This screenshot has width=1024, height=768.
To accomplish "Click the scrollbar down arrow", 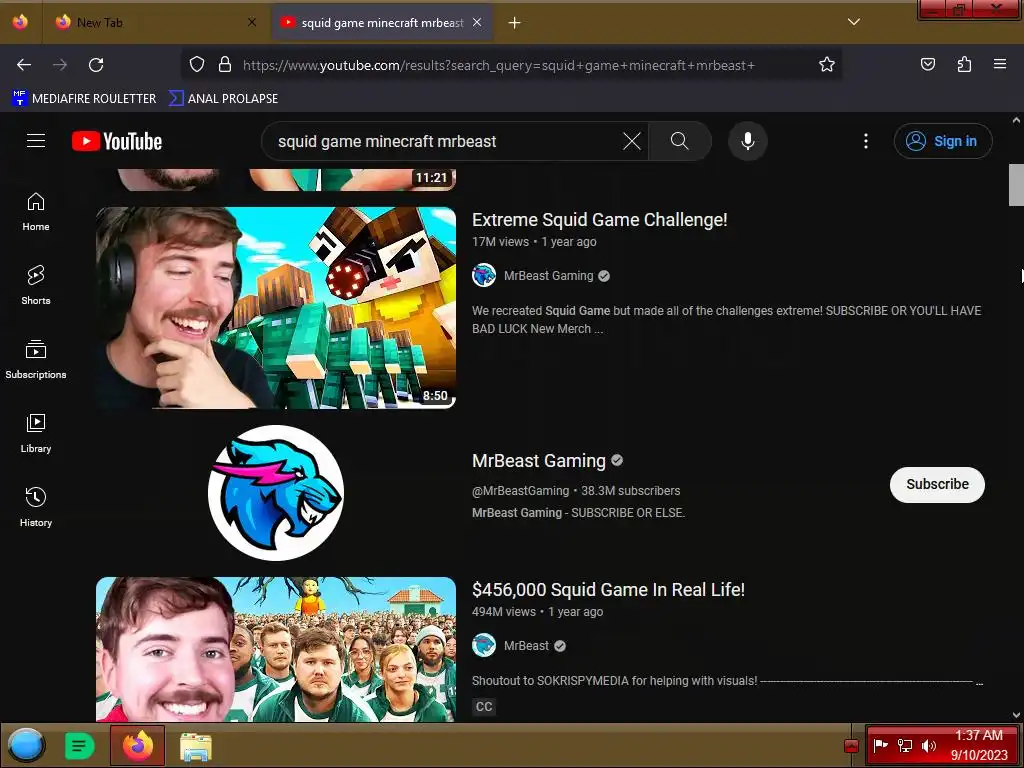I will click(x=1016, y=715).
